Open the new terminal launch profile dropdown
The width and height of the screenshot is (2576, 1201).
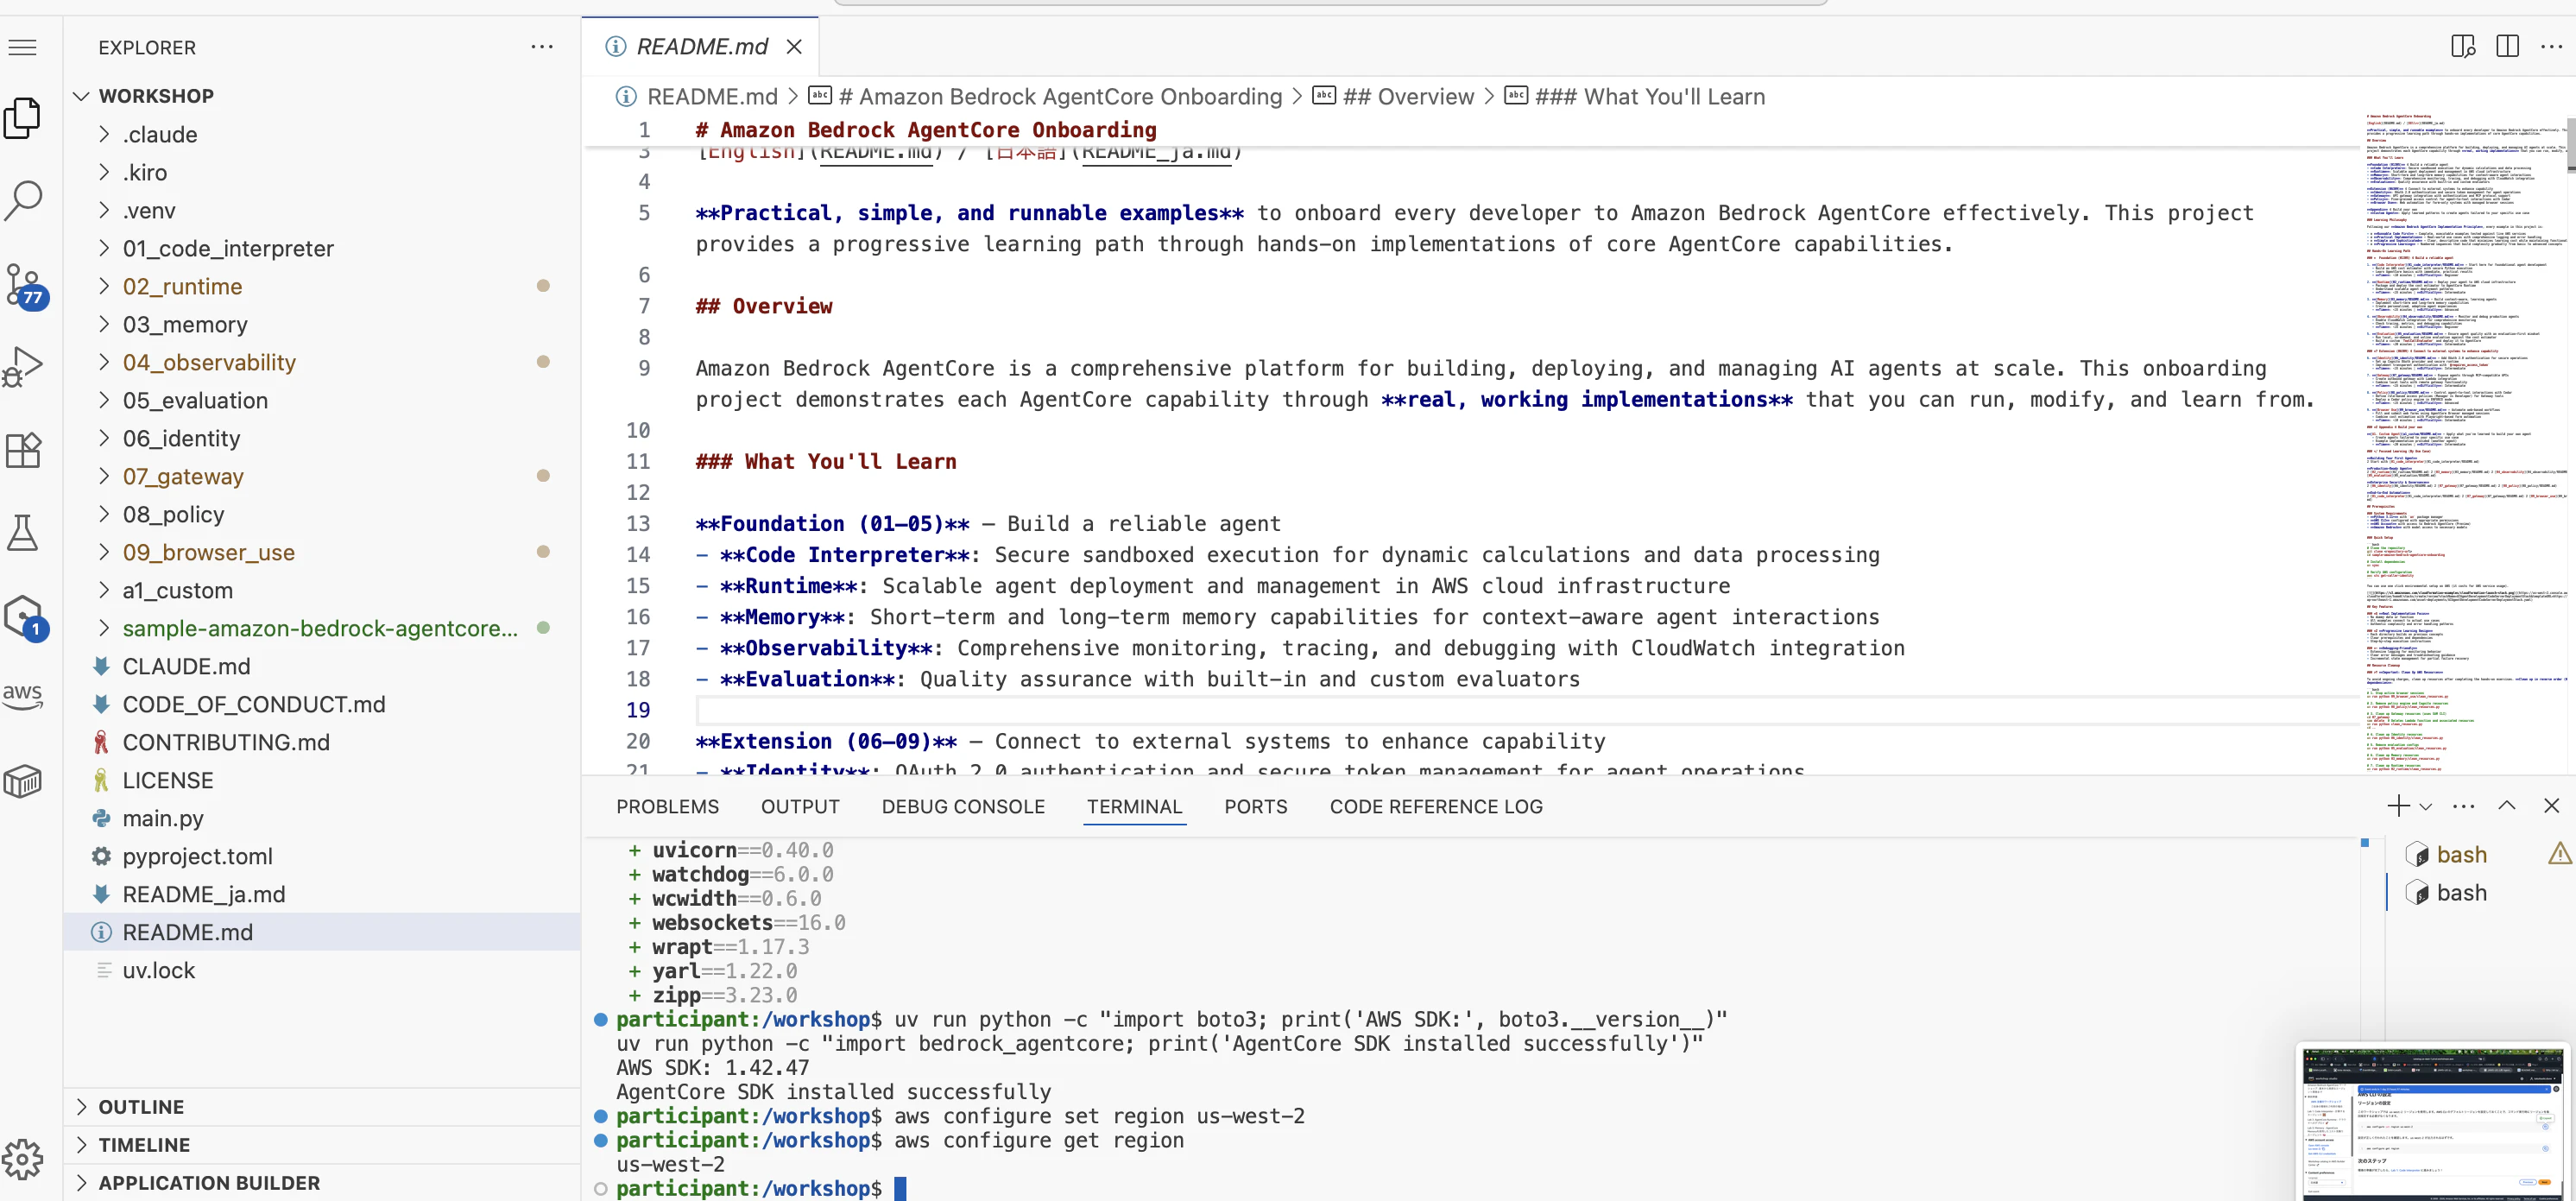2425,807
